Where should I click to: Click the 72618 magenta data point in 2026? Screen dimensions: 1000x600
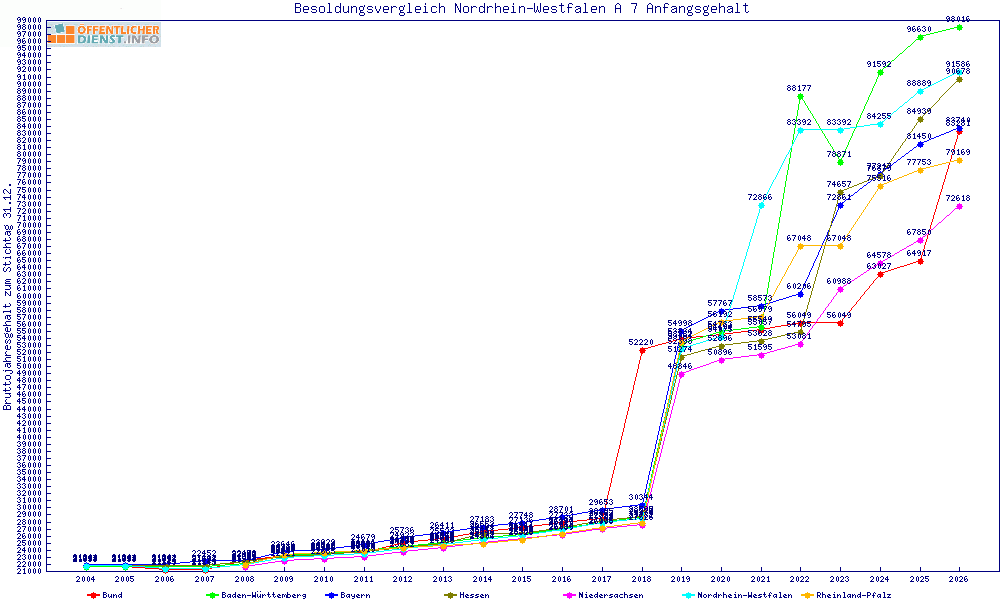959,207
